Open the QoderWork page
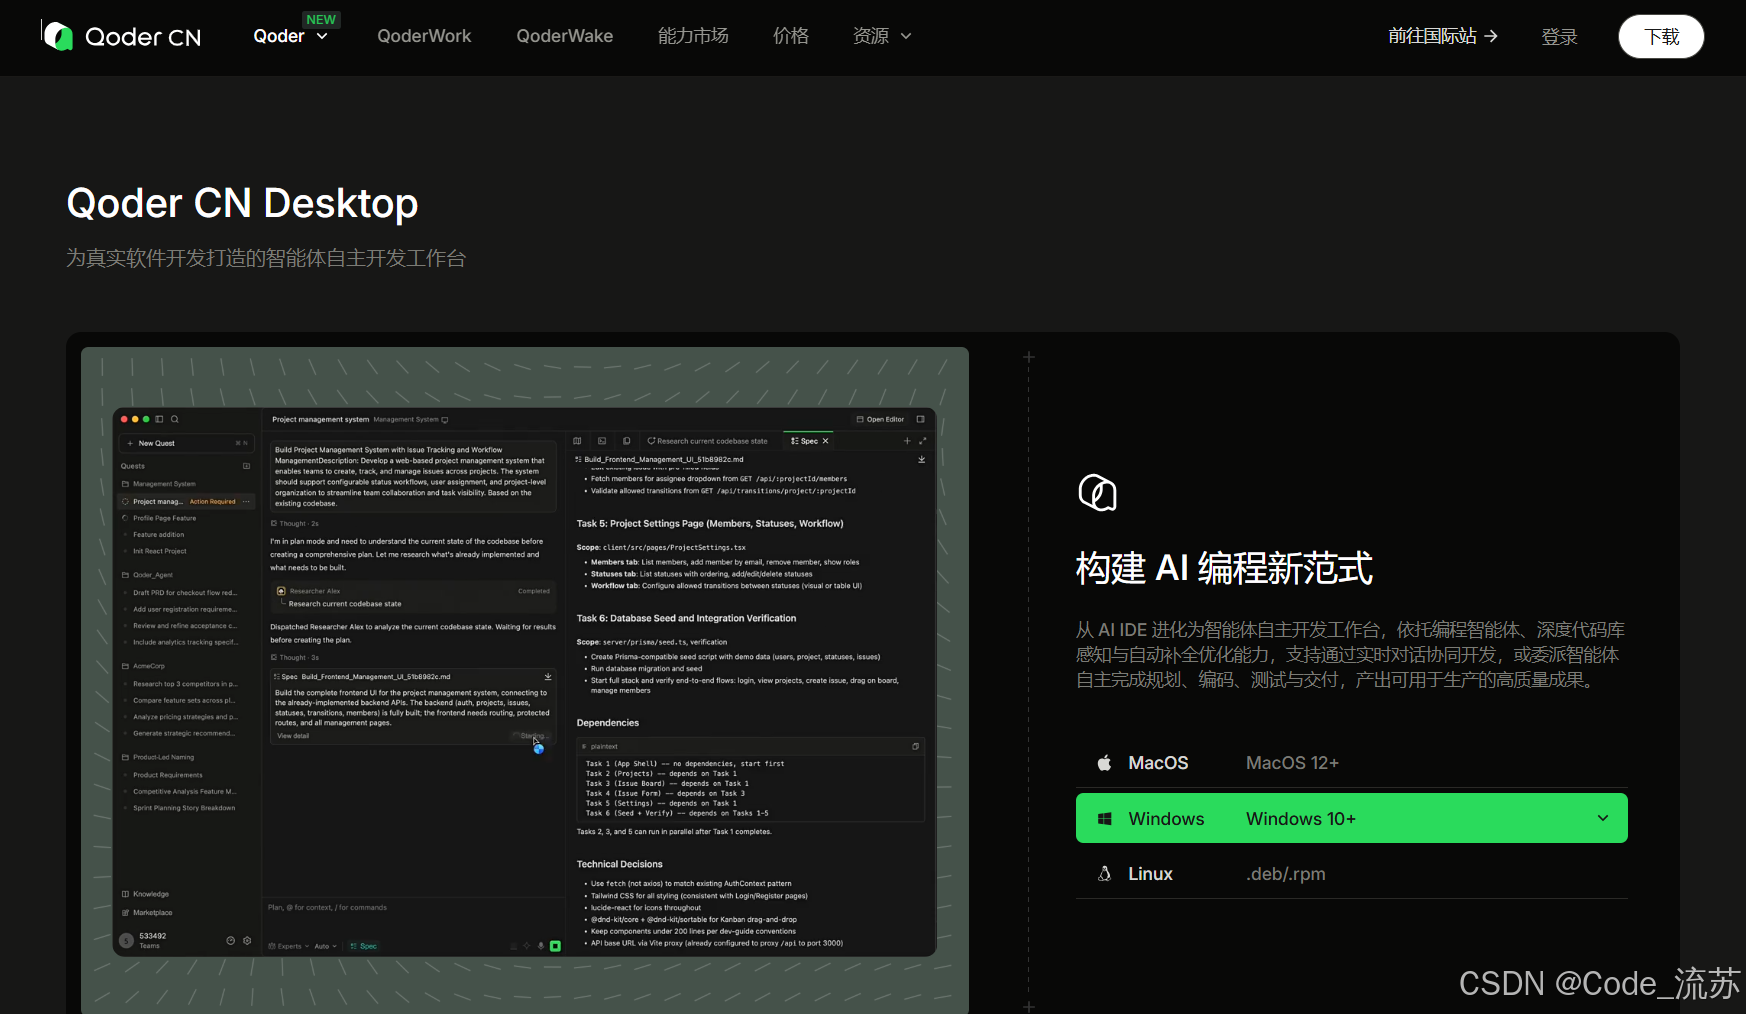1746x1014 pixels. click(424, 36)
